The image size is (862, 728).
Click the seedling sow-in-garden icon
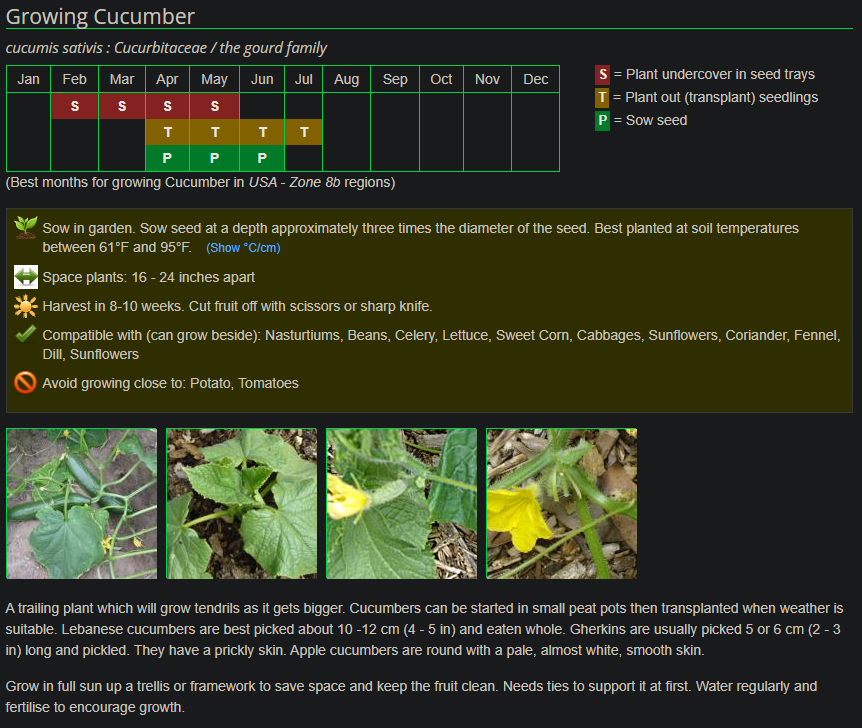[x=25, y=228]
